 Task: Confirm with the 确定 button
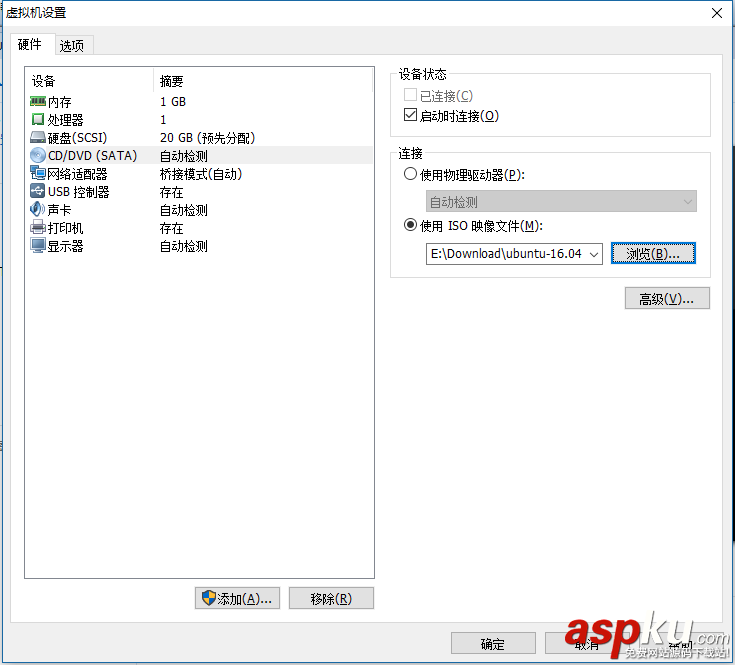pyautogui.click(x=493, y=644)
